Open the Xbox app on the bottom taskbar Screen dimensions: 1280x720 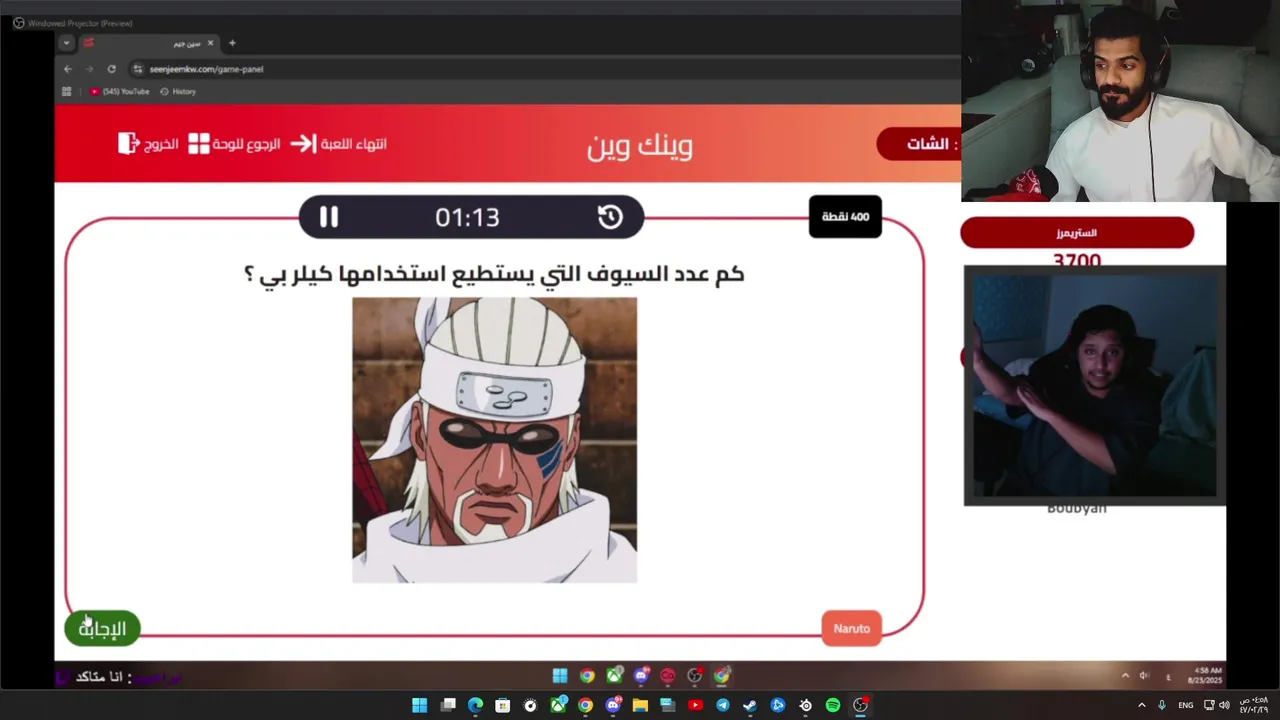click(x=558, y=705)
